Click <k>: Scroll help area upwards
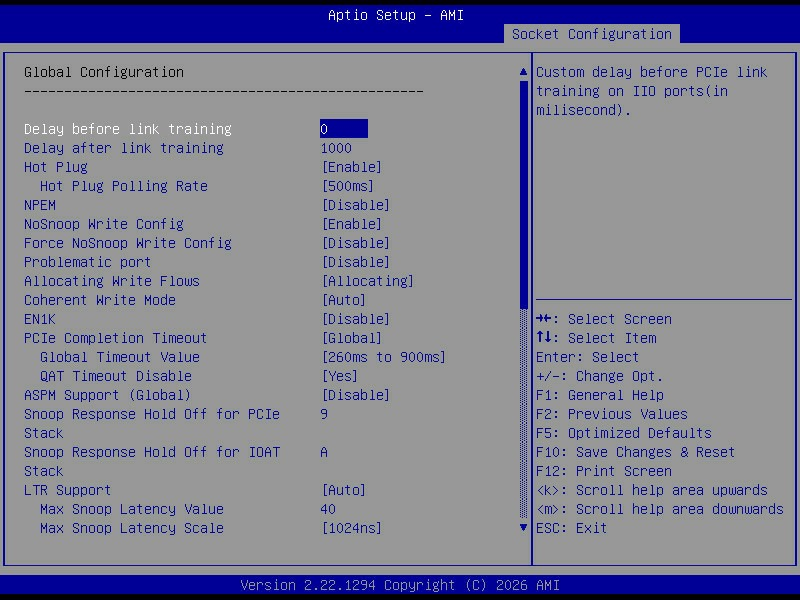 [x=652, y=490]
